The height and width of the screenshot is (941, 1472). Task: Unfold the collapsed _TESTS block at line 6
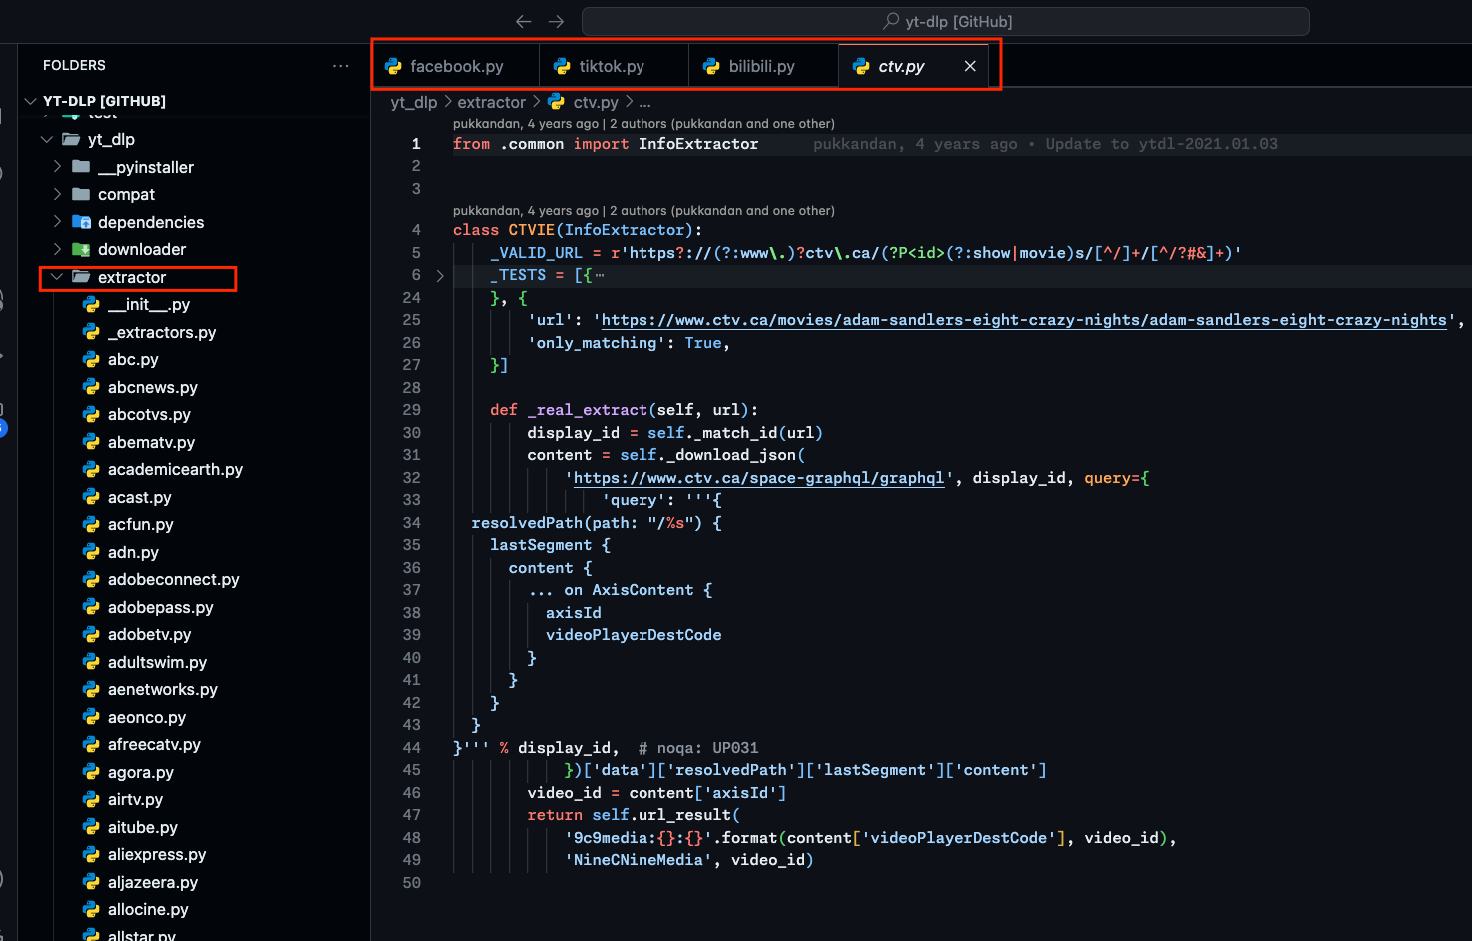(x=440, y=275)
